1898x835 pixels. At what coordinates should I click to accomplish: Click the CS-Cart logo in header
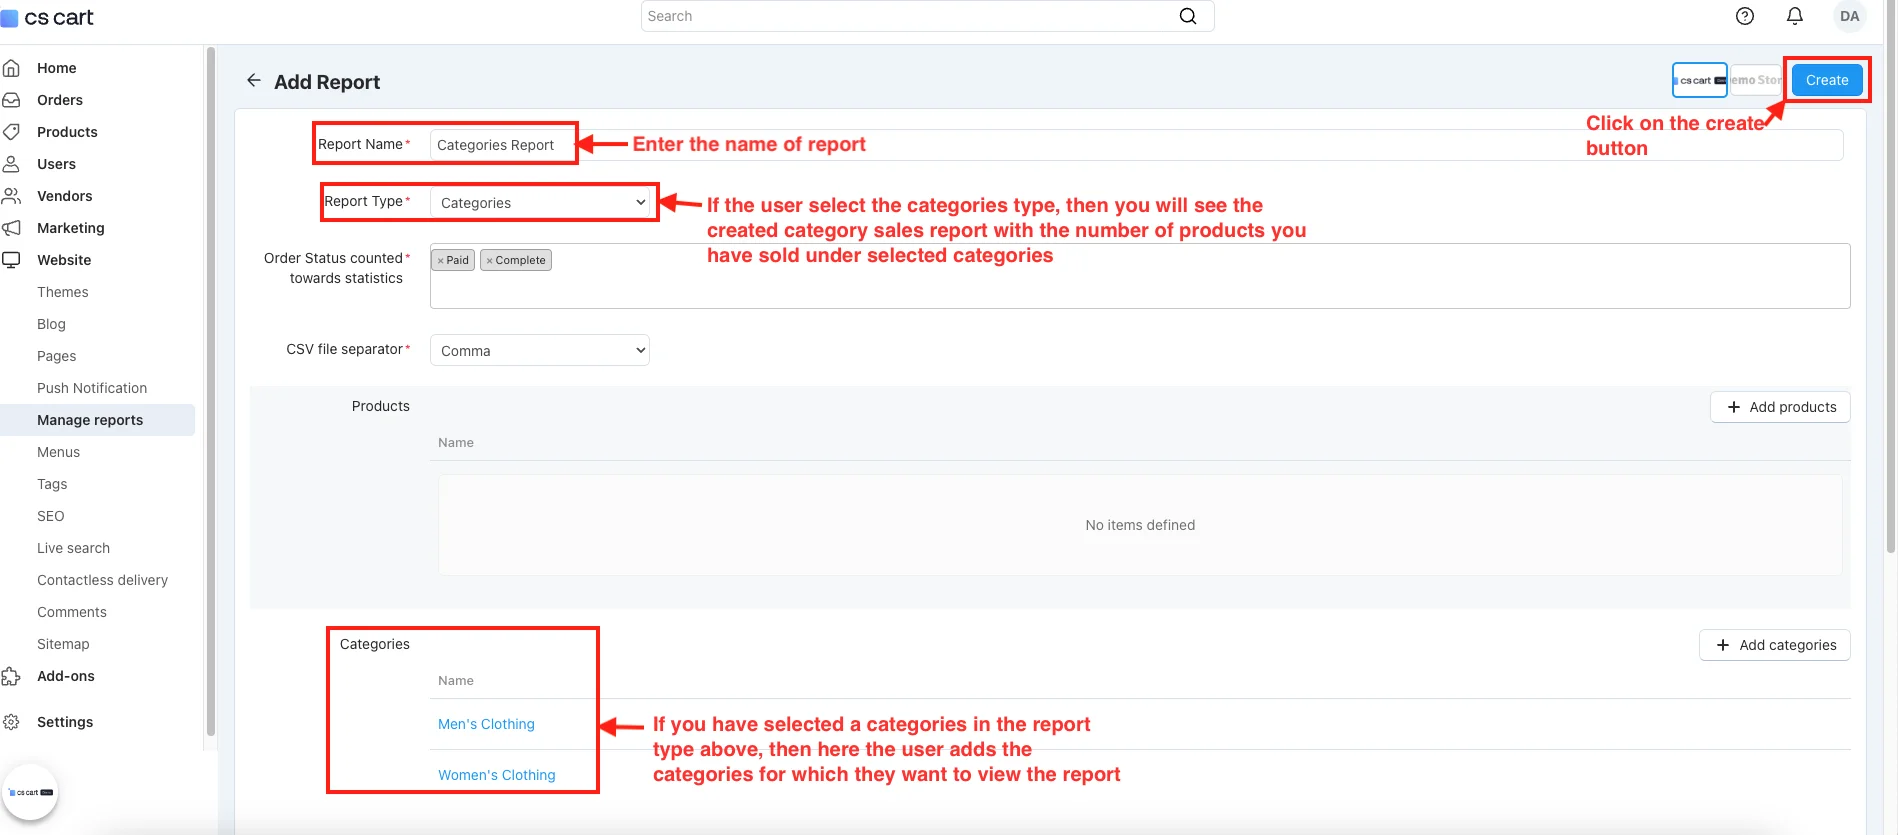point(48,17)
